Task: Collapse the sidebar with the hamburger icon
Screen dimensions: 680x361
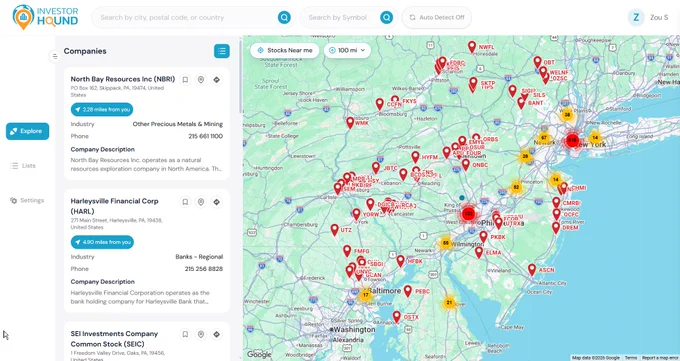Action: click(55, 56)
